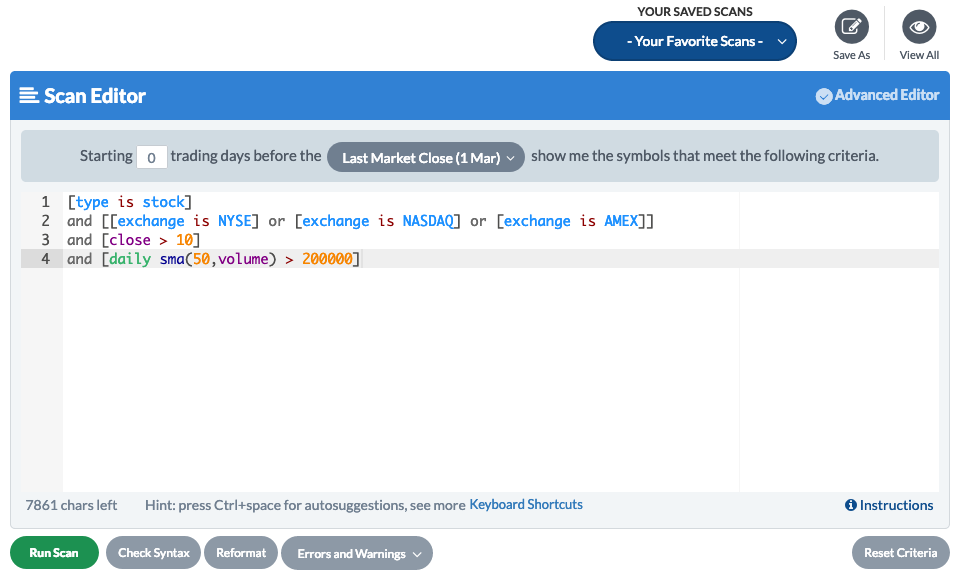Click the Scan Editor list icon
Screen dimensions: 960x578
point(29,96)
